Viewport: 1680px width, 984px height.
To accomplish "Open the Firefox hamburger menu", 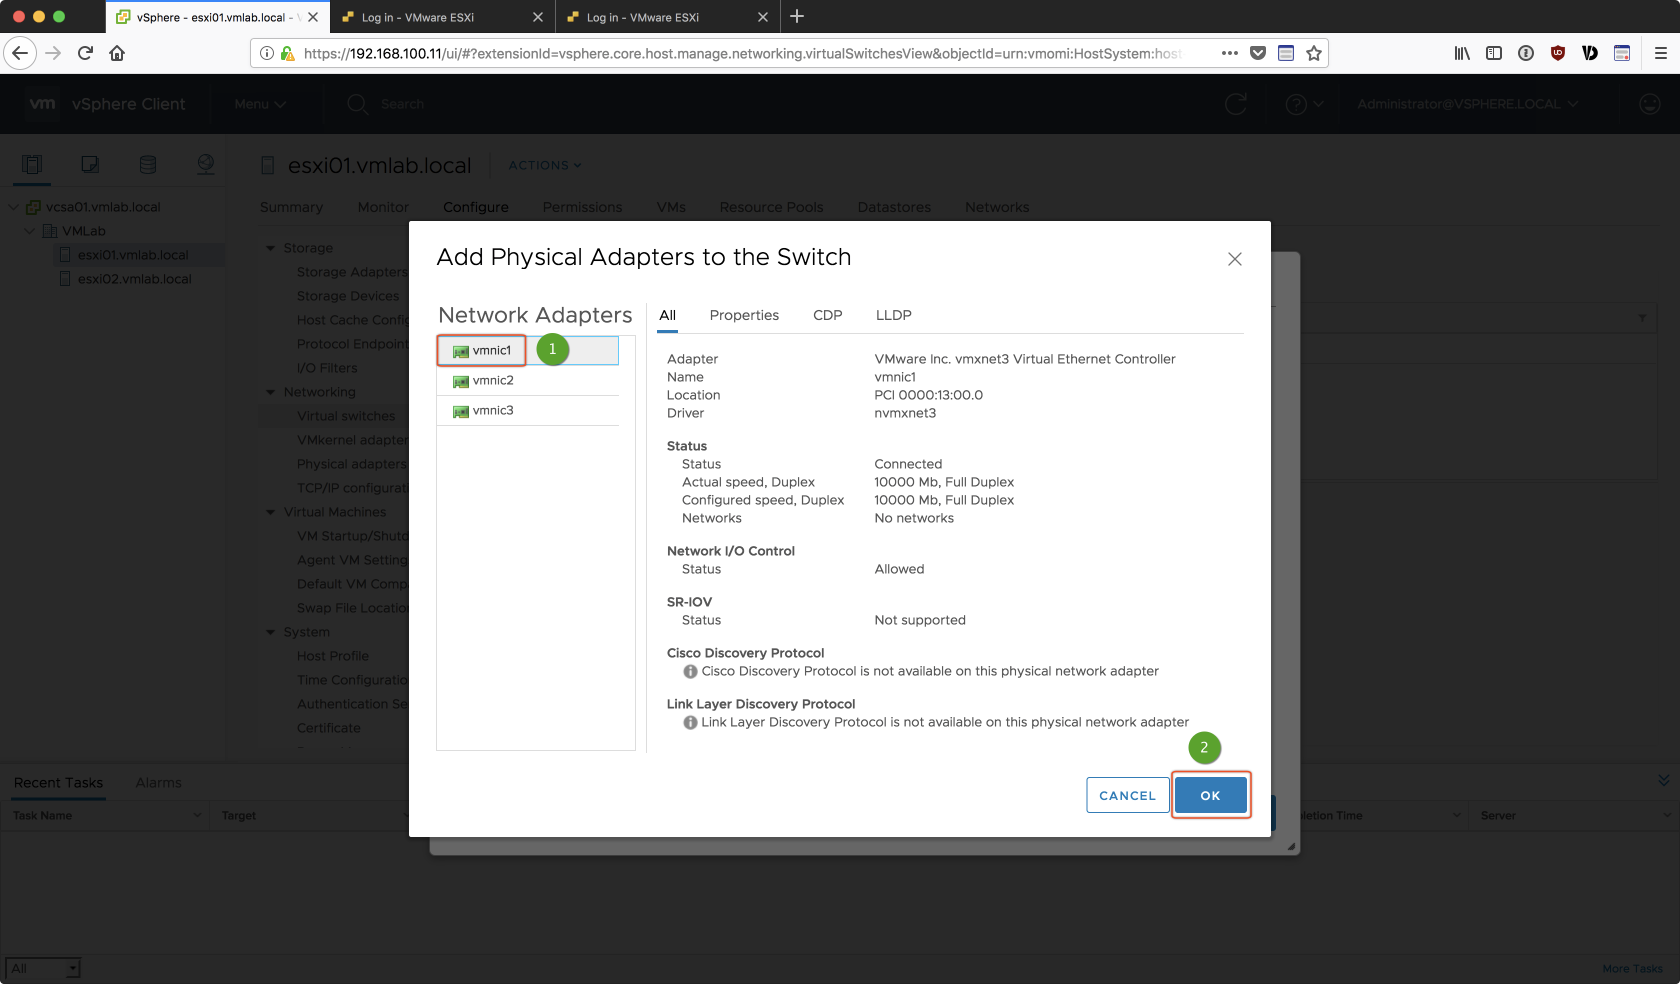I will [1660, 53].
